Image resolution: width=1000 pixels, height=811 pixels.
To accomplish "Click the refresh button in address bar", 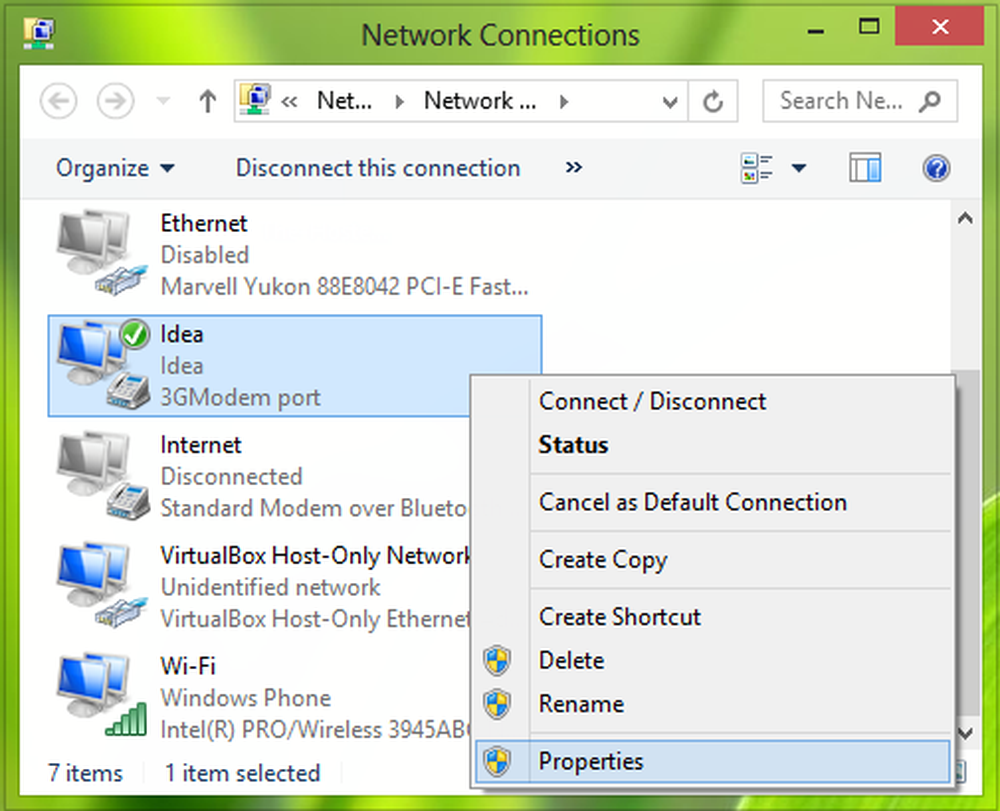I will click(713, 101).
